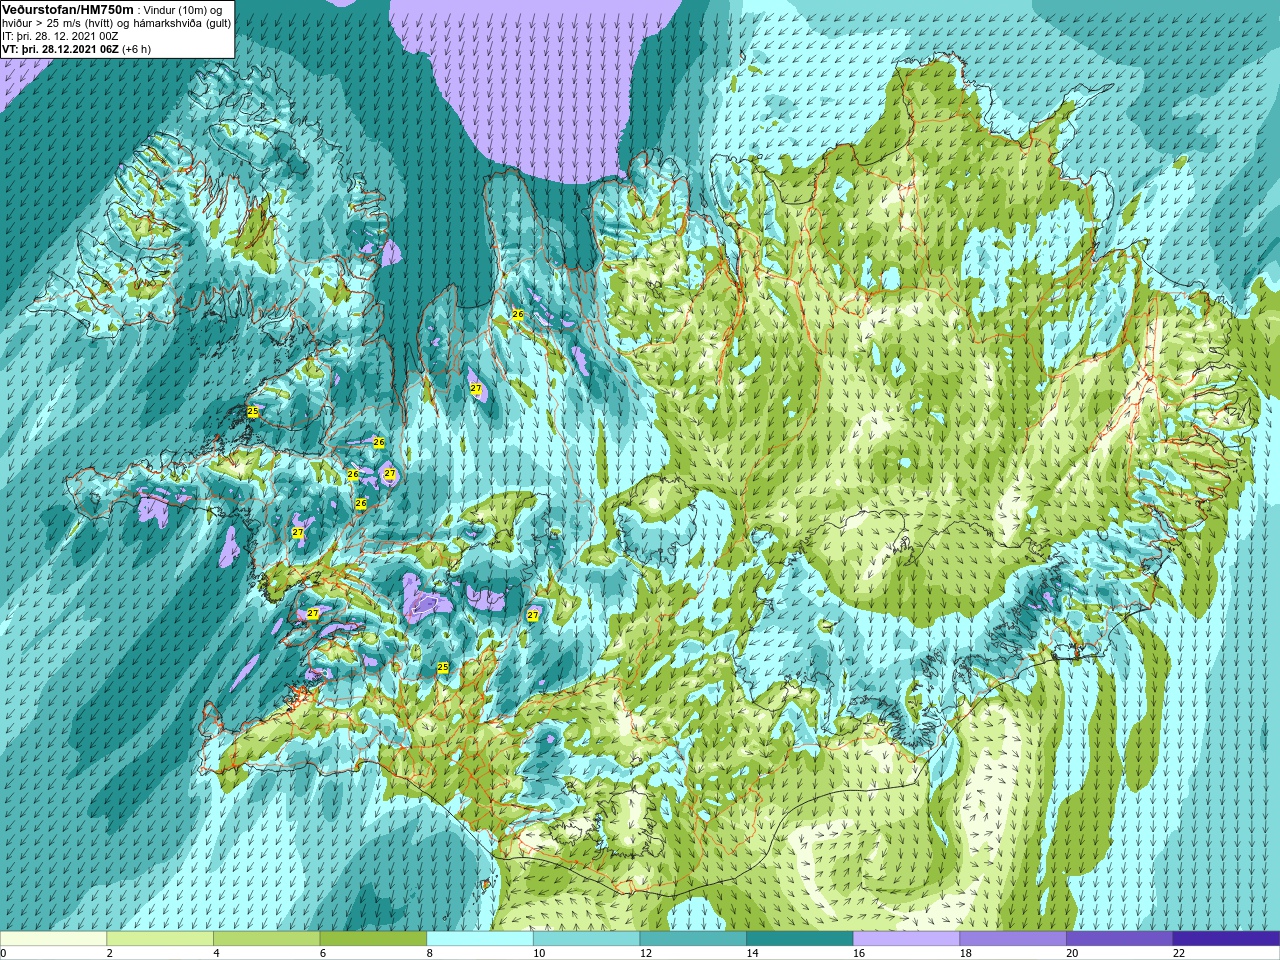Viewport: 1280px width, 960px height.
Task: Click the 20–22 m/s violet legend swatch
Action: [x=1120, y=939]
